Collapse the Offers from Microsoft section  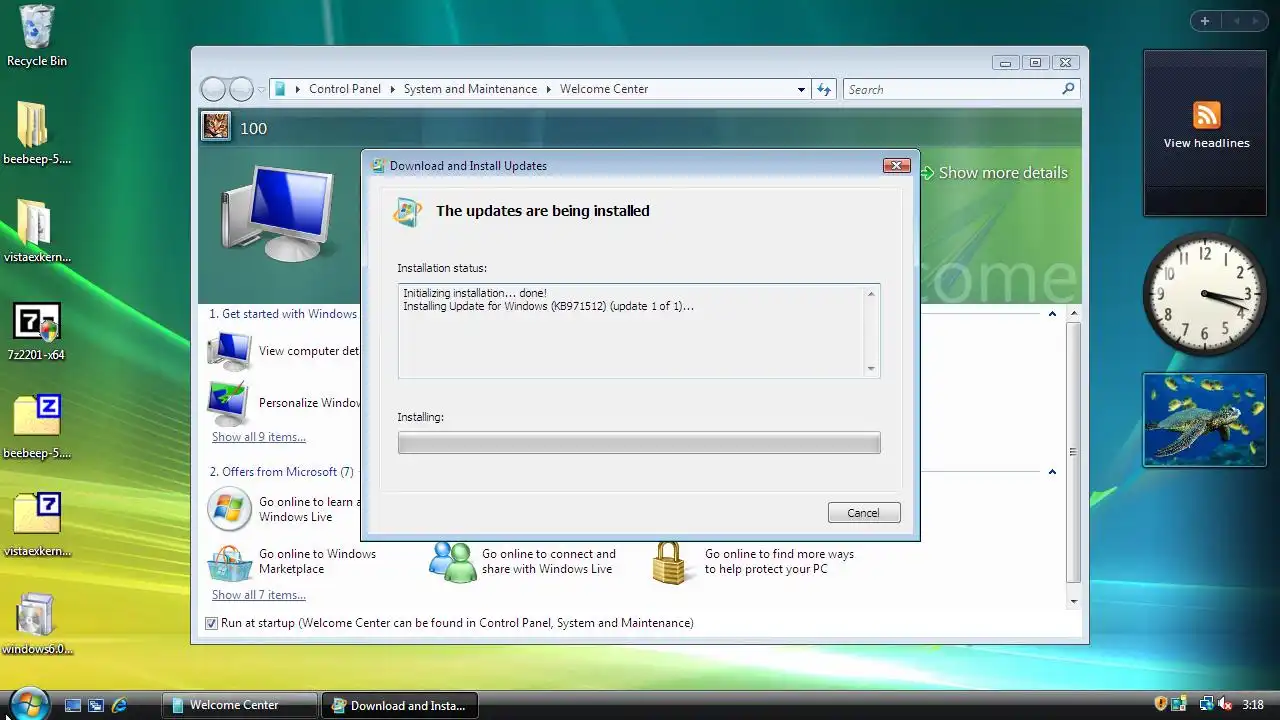point(1052,472)
